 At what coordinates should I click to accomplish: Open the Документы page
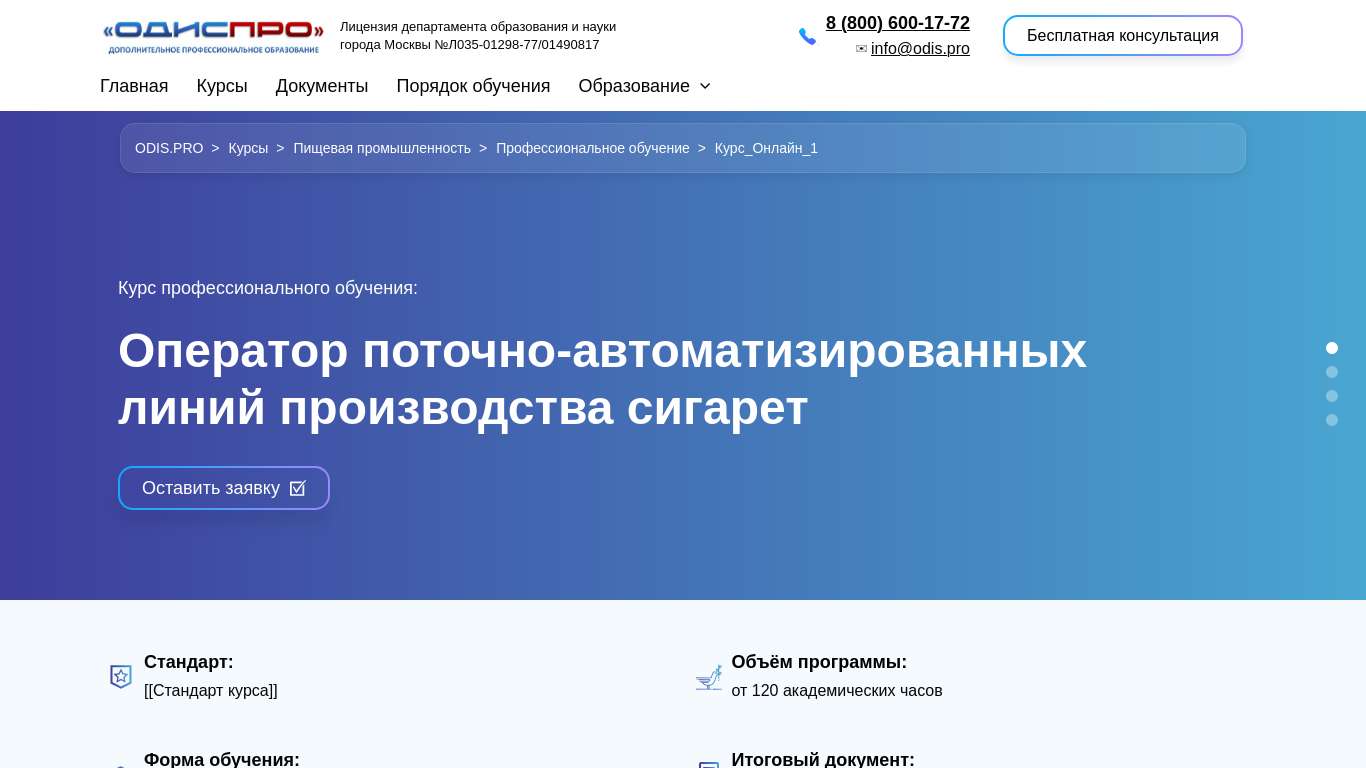point(322,86)
